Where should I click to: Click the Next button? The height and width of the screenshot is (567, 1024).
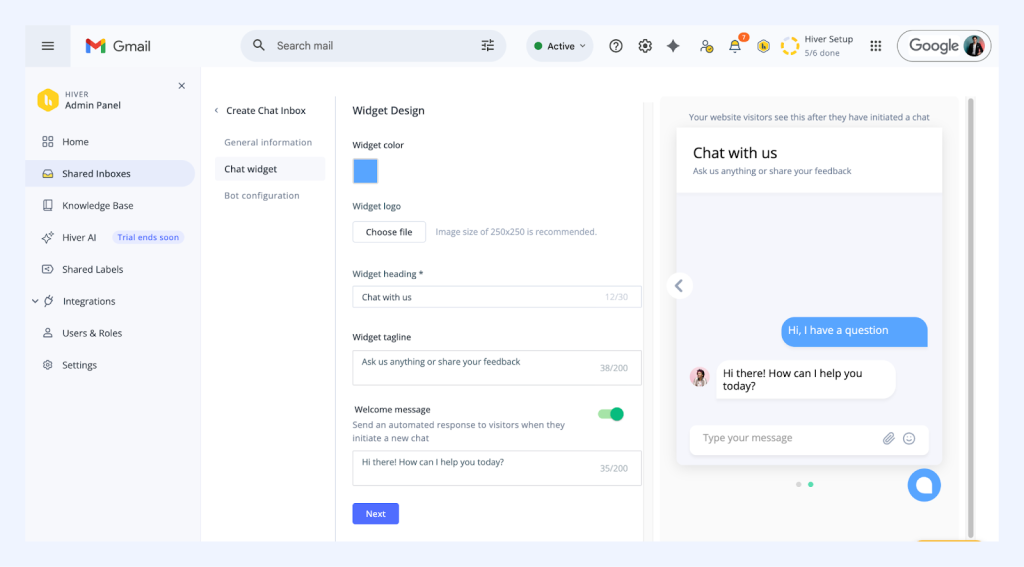(375, 514)
